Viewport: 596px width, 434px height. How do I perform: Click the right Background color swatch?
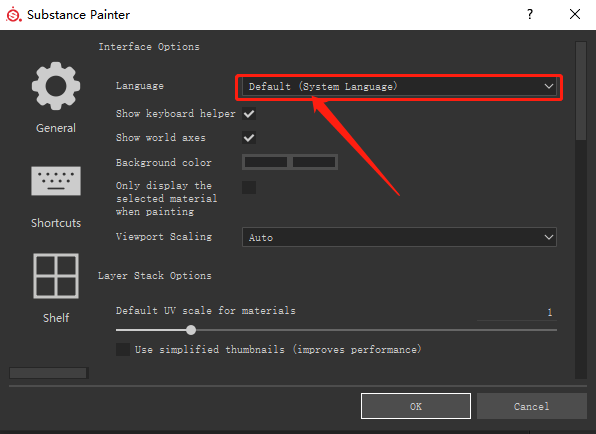pyautogui.click(x=314, y=162)
